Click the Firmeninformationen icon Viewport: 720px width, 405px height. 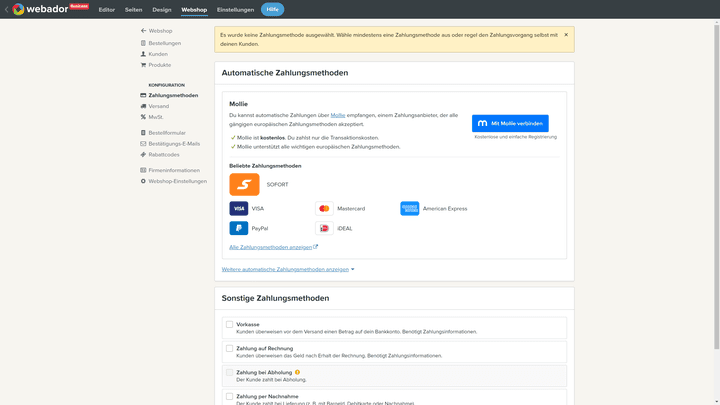click(x=143, y=170)
